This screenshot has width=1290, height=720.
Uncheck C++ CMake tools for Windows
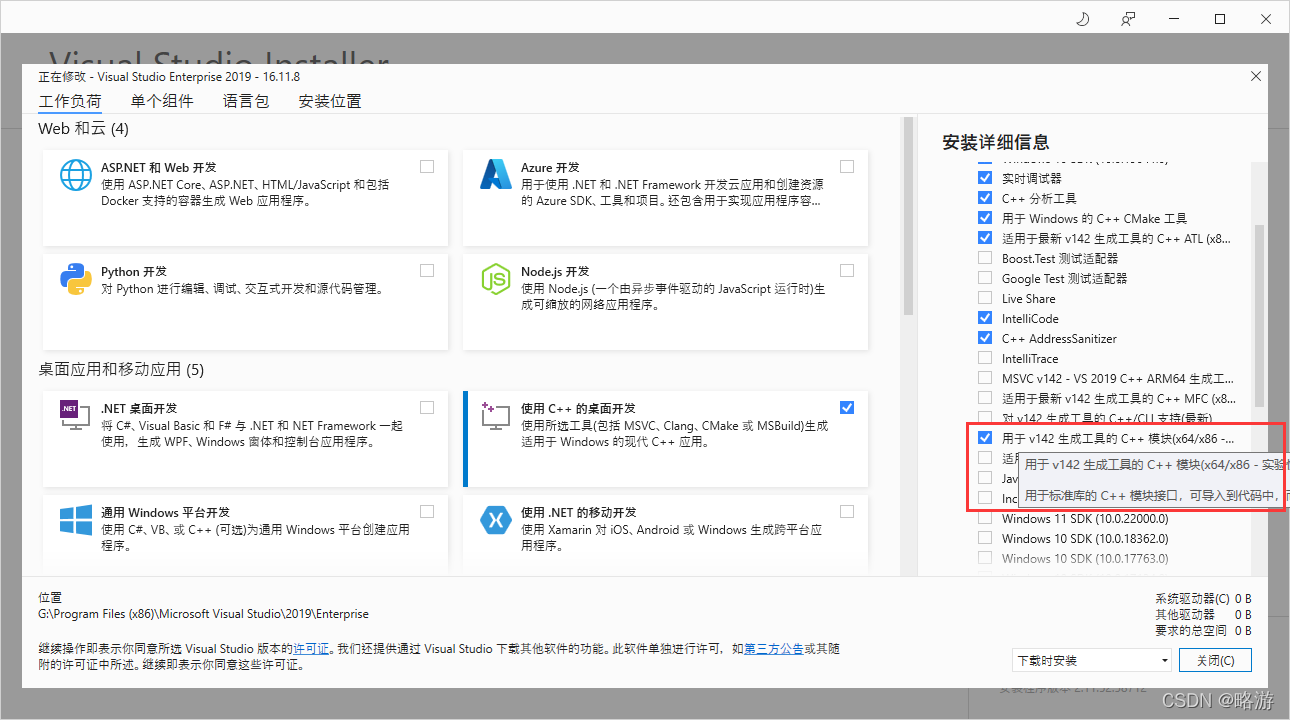pyautogui.click(x=985, y=218)
